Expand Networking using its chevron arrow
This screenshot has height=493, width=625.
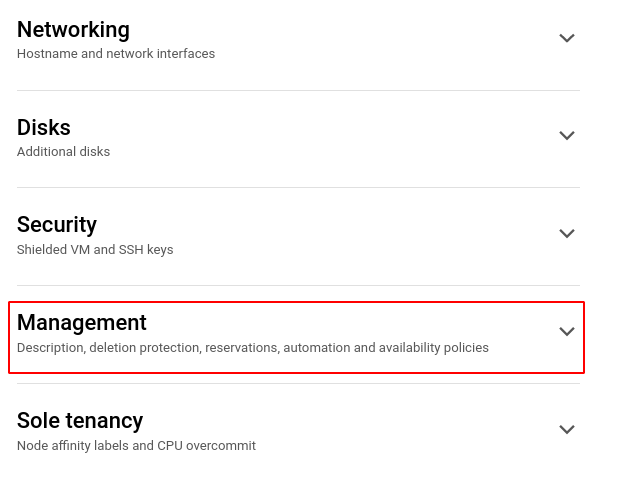pos(567,38)
